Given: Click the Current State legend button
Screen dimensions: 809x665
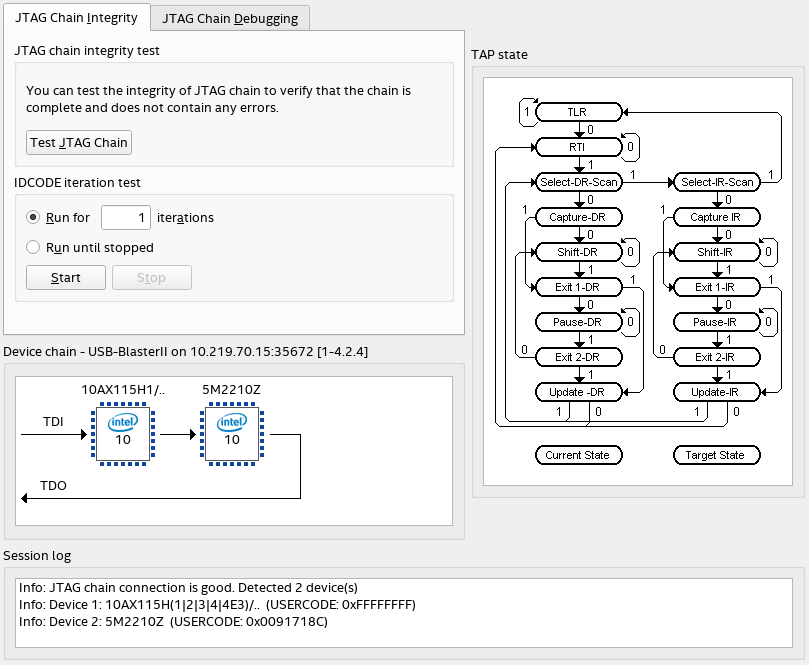Looking at the screenshot, I should click(x=578, y=455).
